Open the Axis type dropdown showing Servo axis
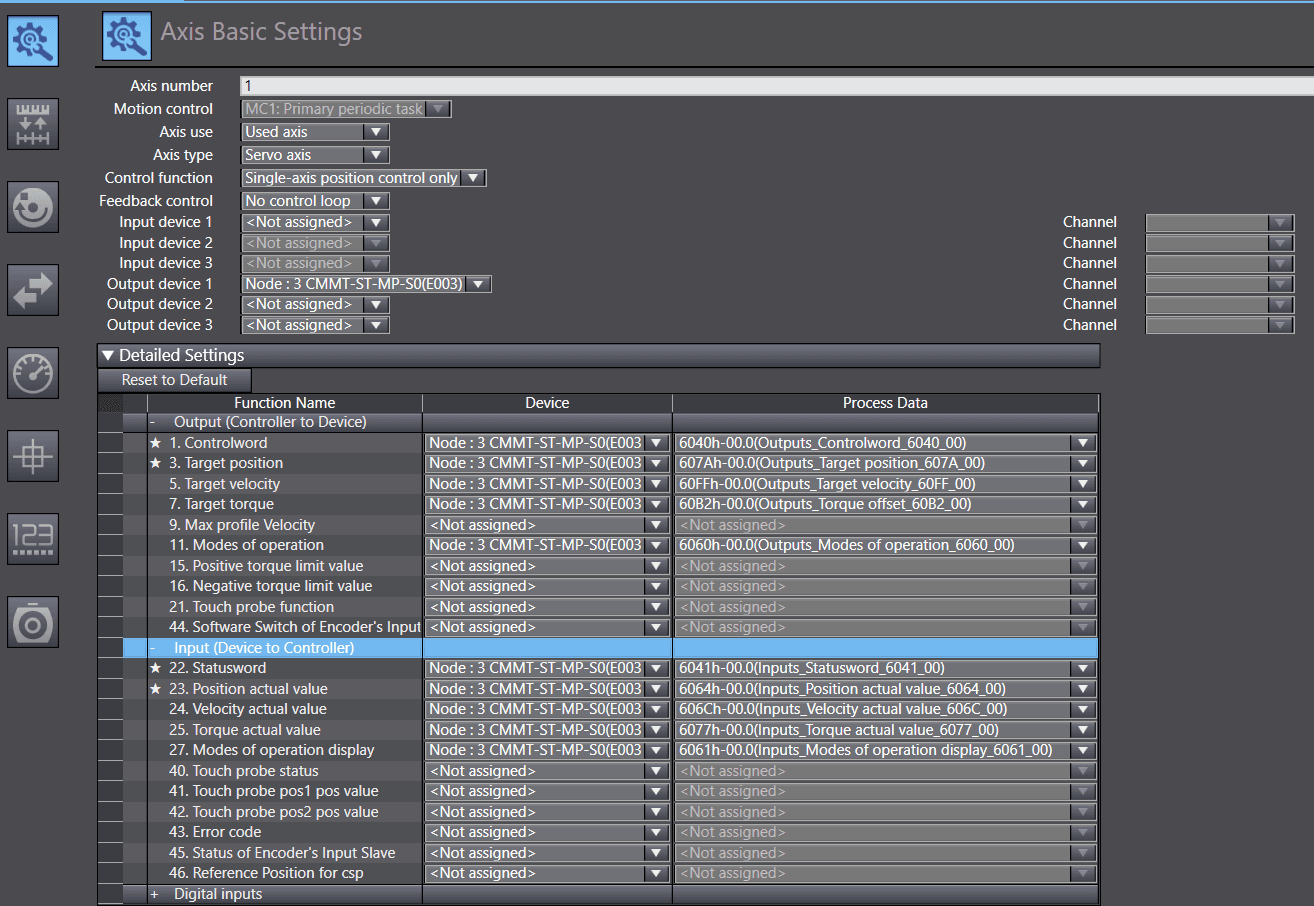The width and height of the screenshot is (1314, 906). pyautogui.click(x=377, y=154)
